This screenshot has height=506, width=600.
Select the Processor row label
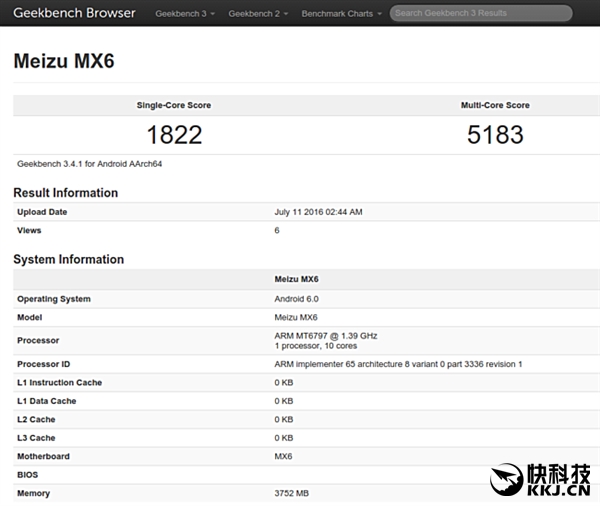[38, 340]
